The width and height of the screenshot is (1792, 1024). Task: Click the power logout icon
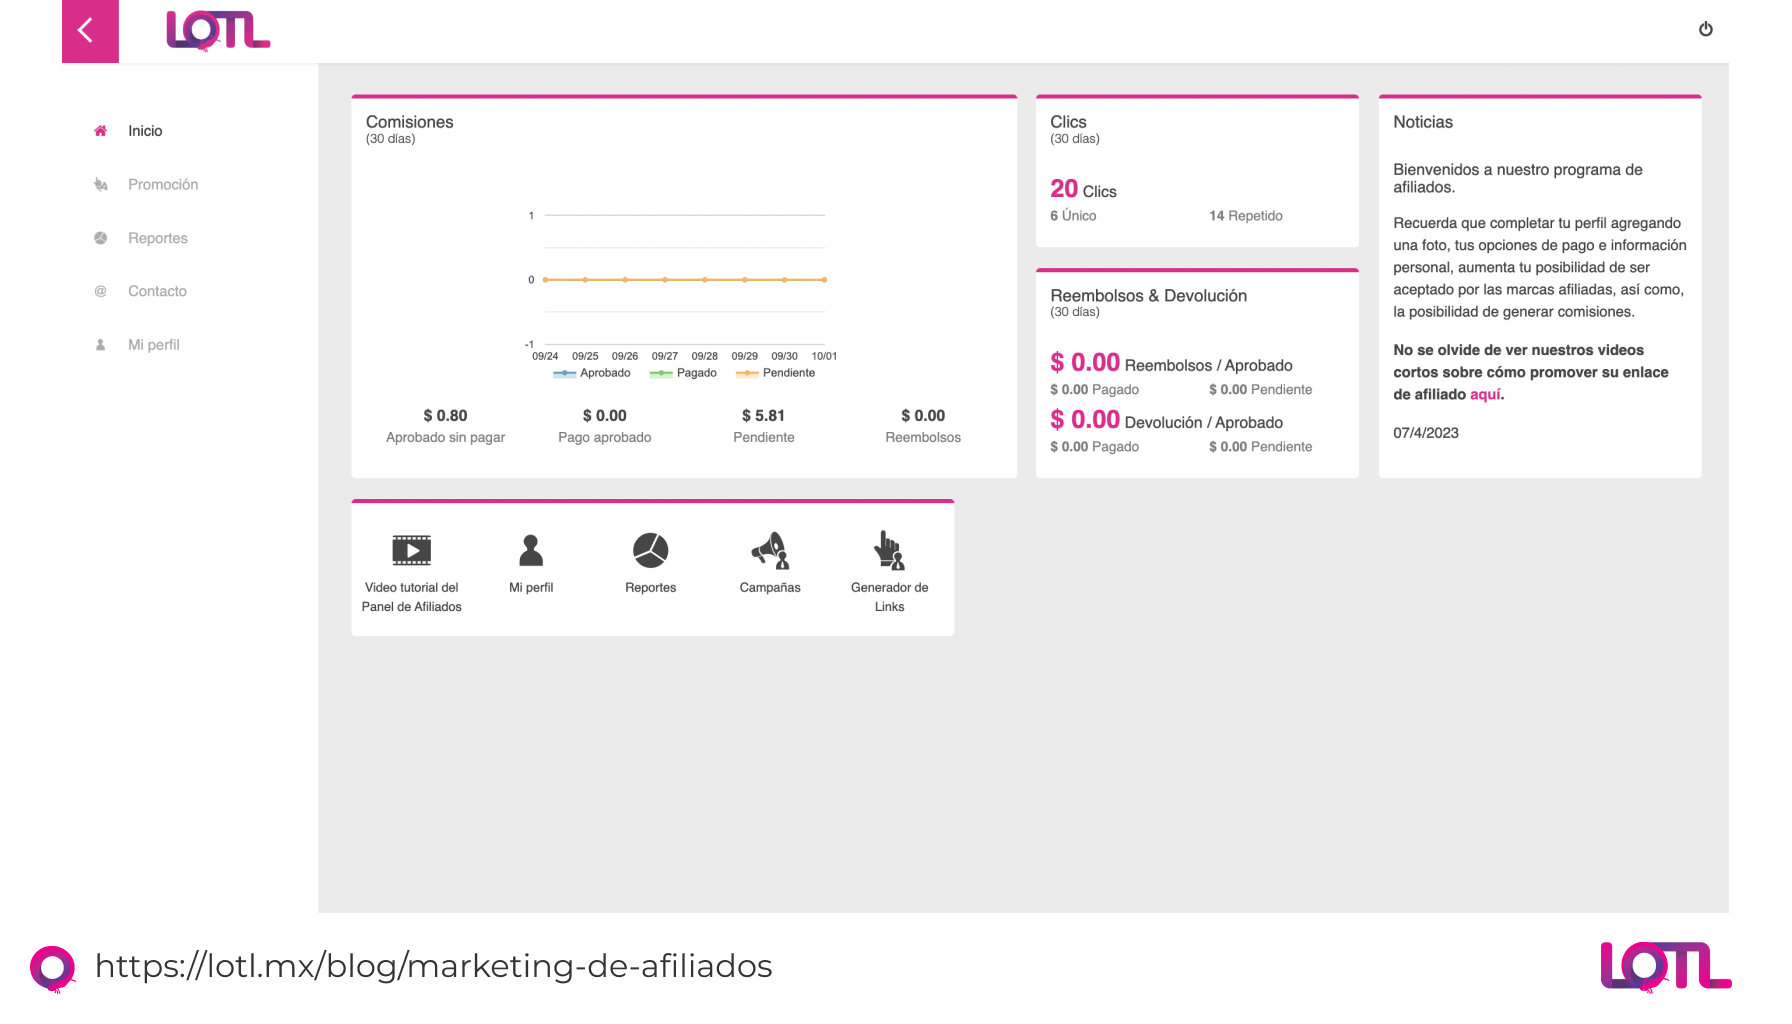pos(1705,29)
